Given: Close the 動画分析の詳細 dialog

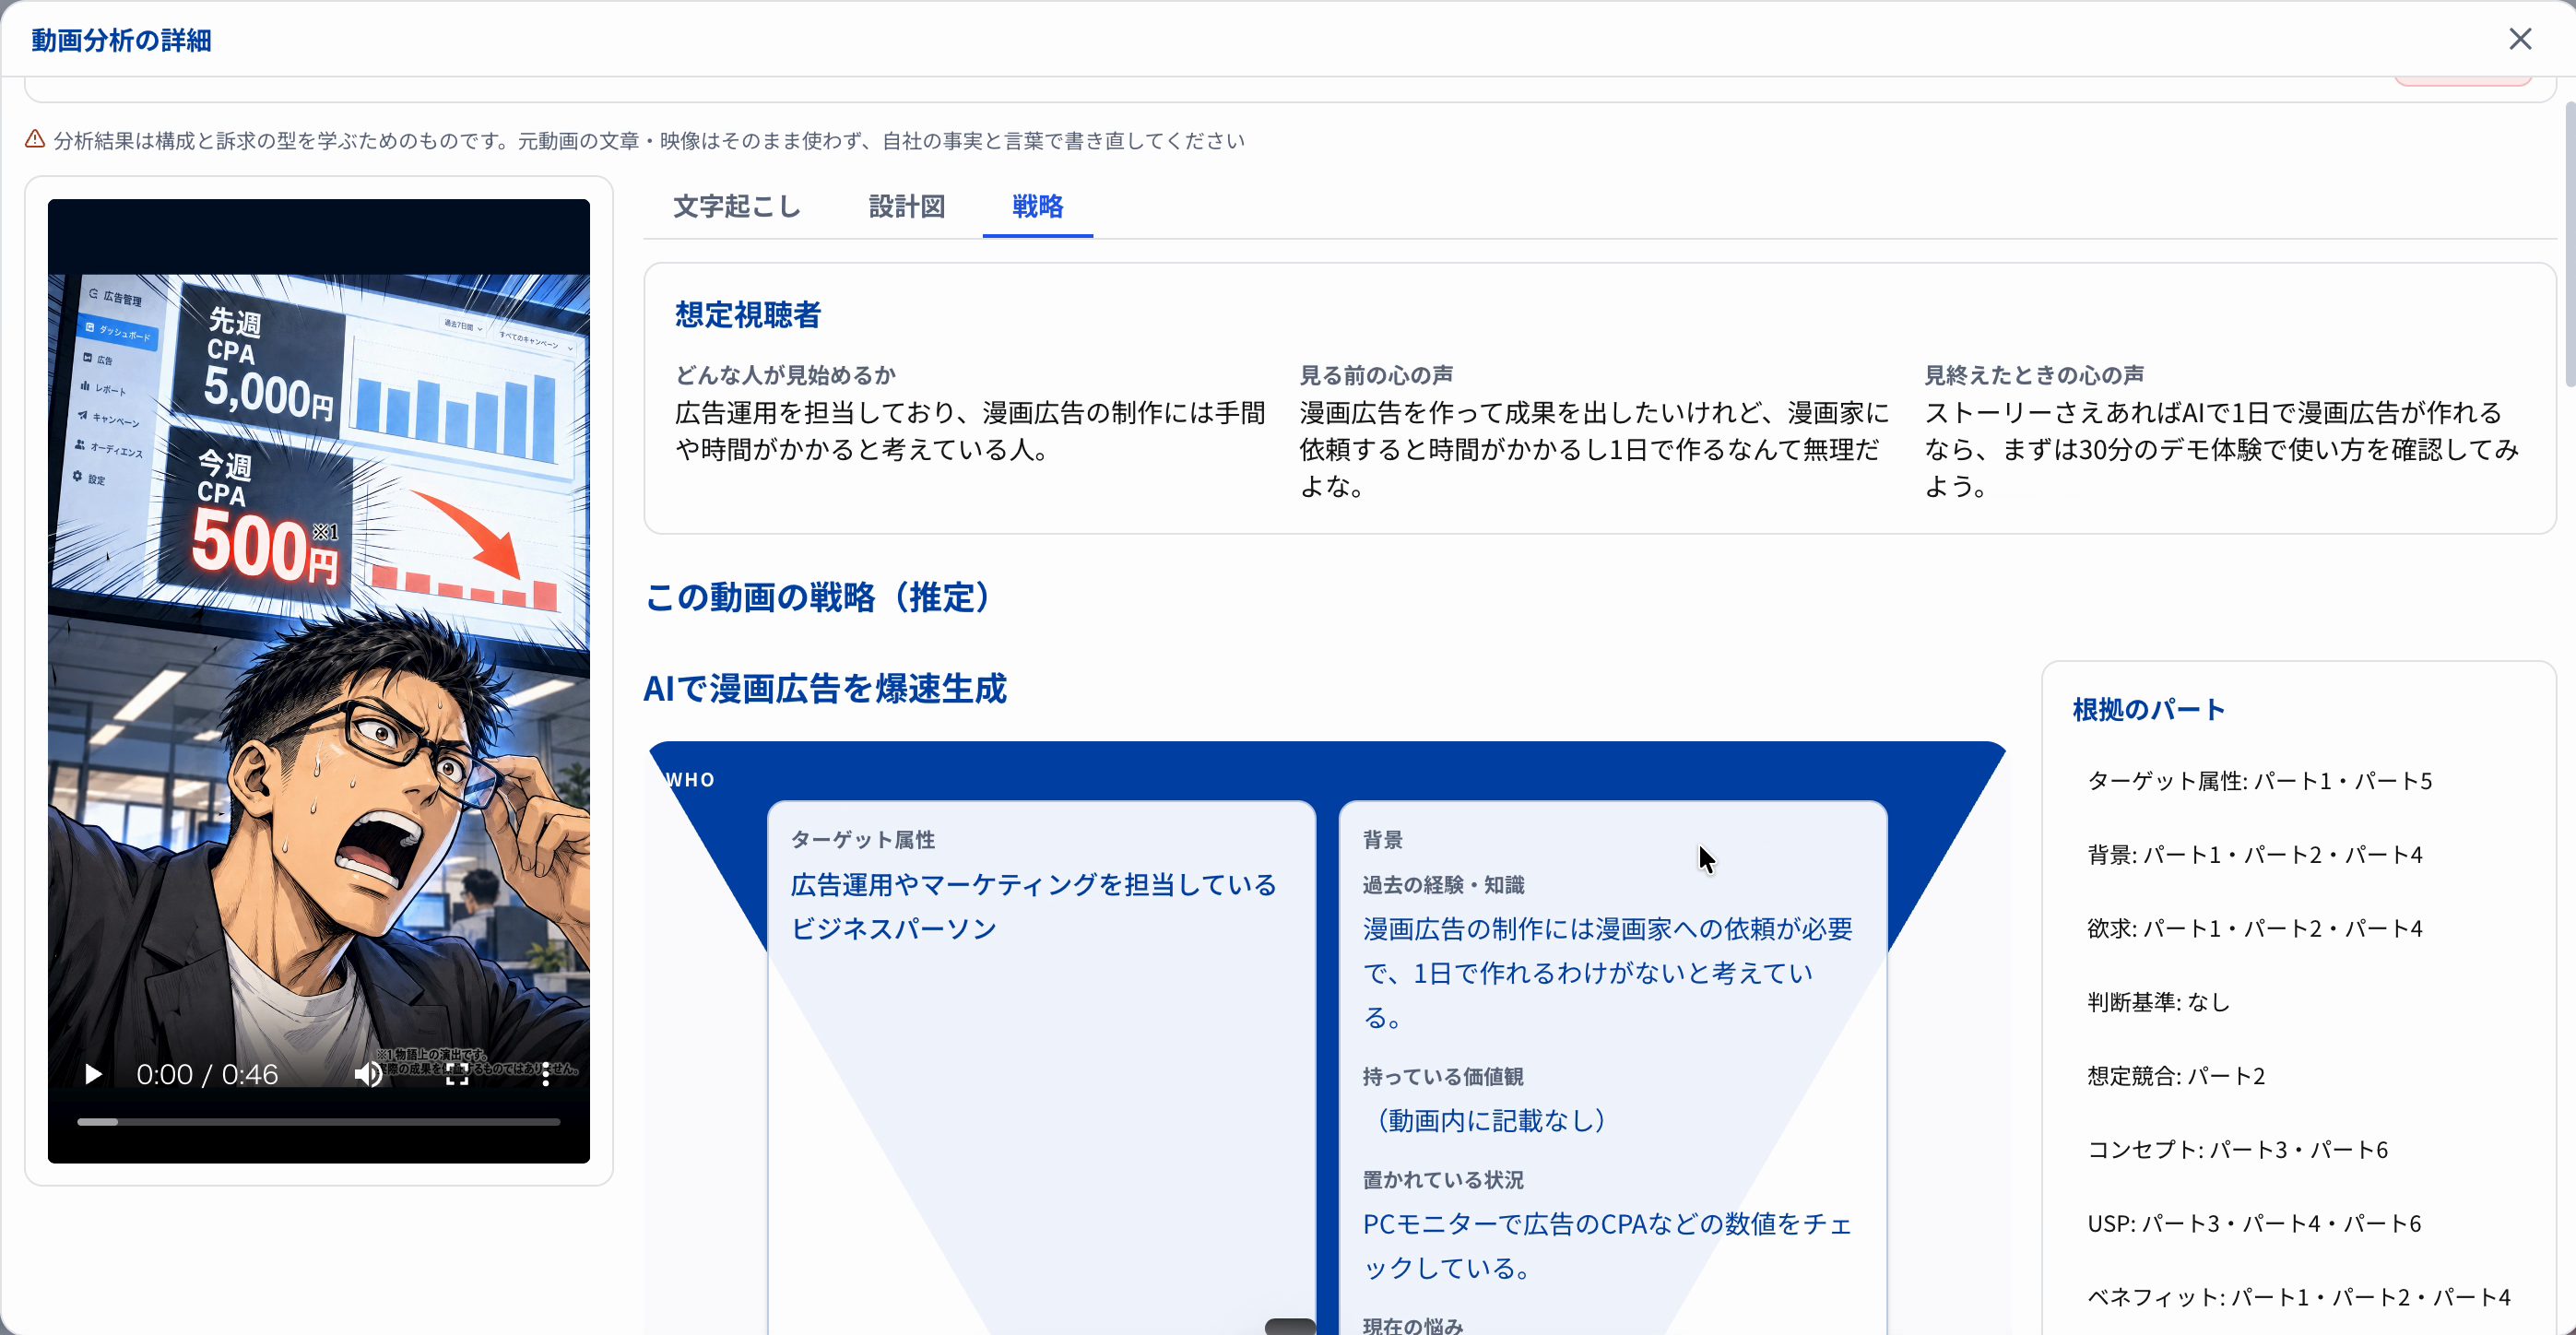Looking at the screenshot, I should pyautogui.click(x=2520, y=39).
